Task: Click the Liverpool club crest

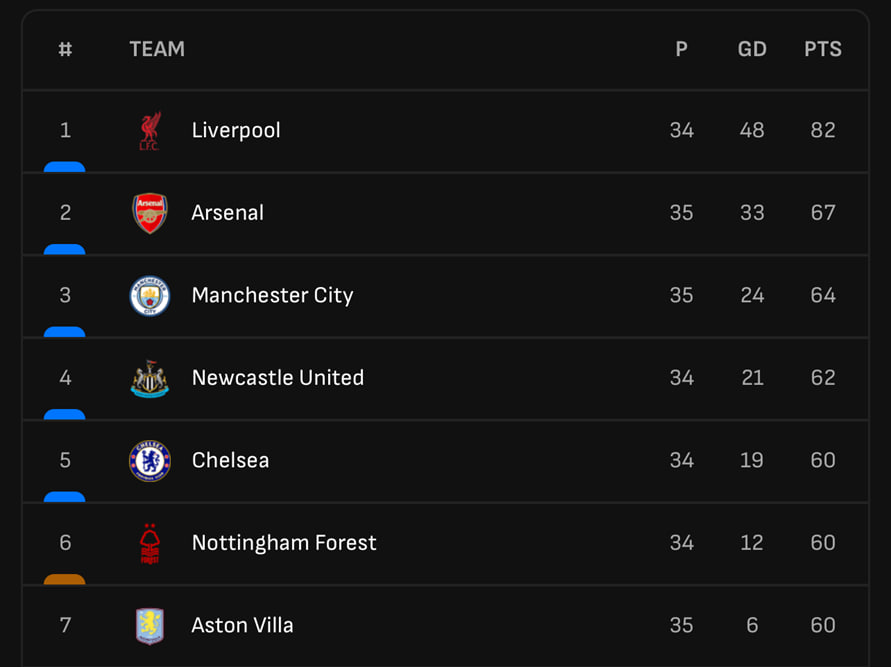Action: [x=150, y=131]
